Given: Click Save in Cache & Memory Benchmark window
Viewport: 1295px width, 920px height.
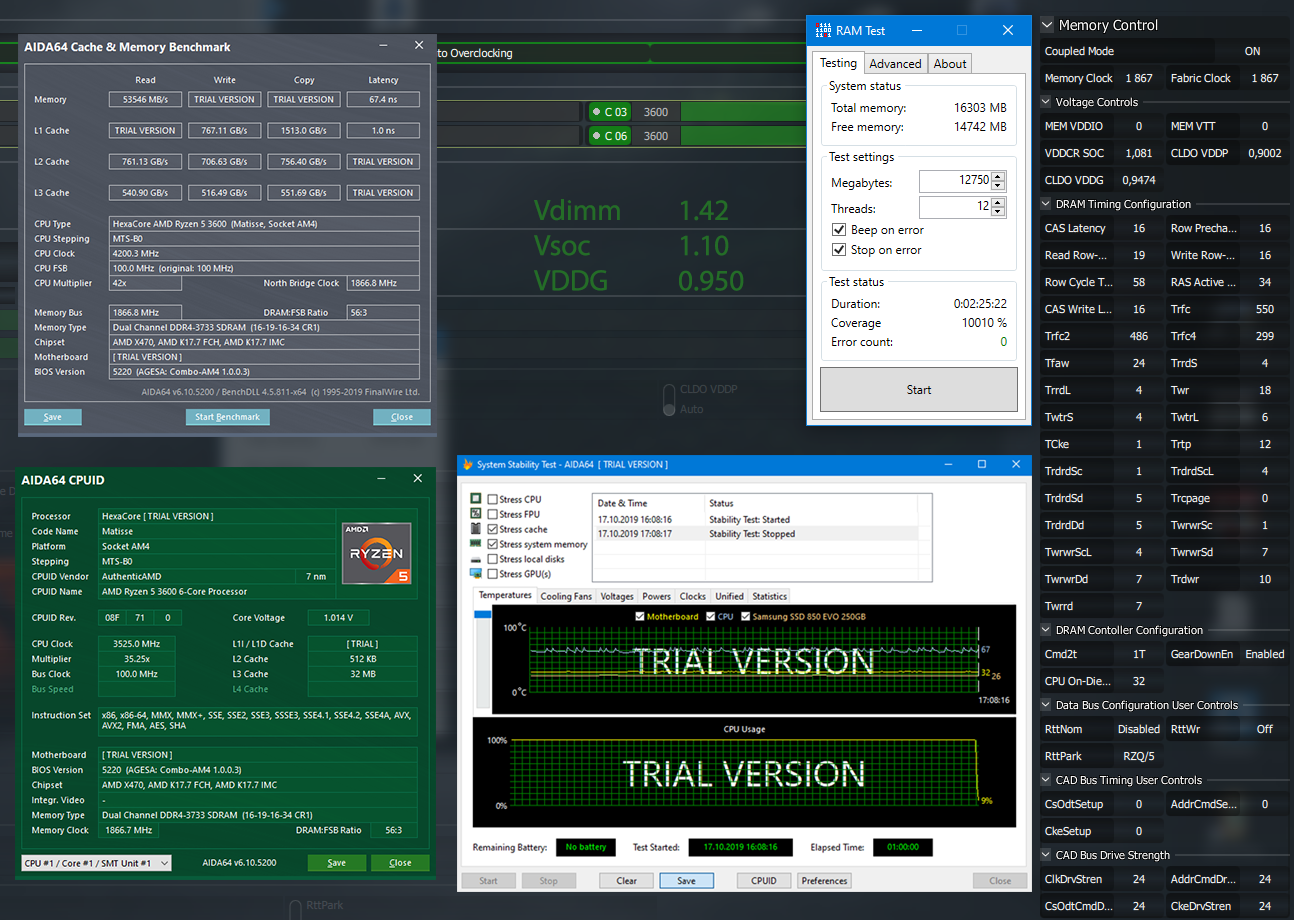Looking at the screenshot, I should (53, 417).
